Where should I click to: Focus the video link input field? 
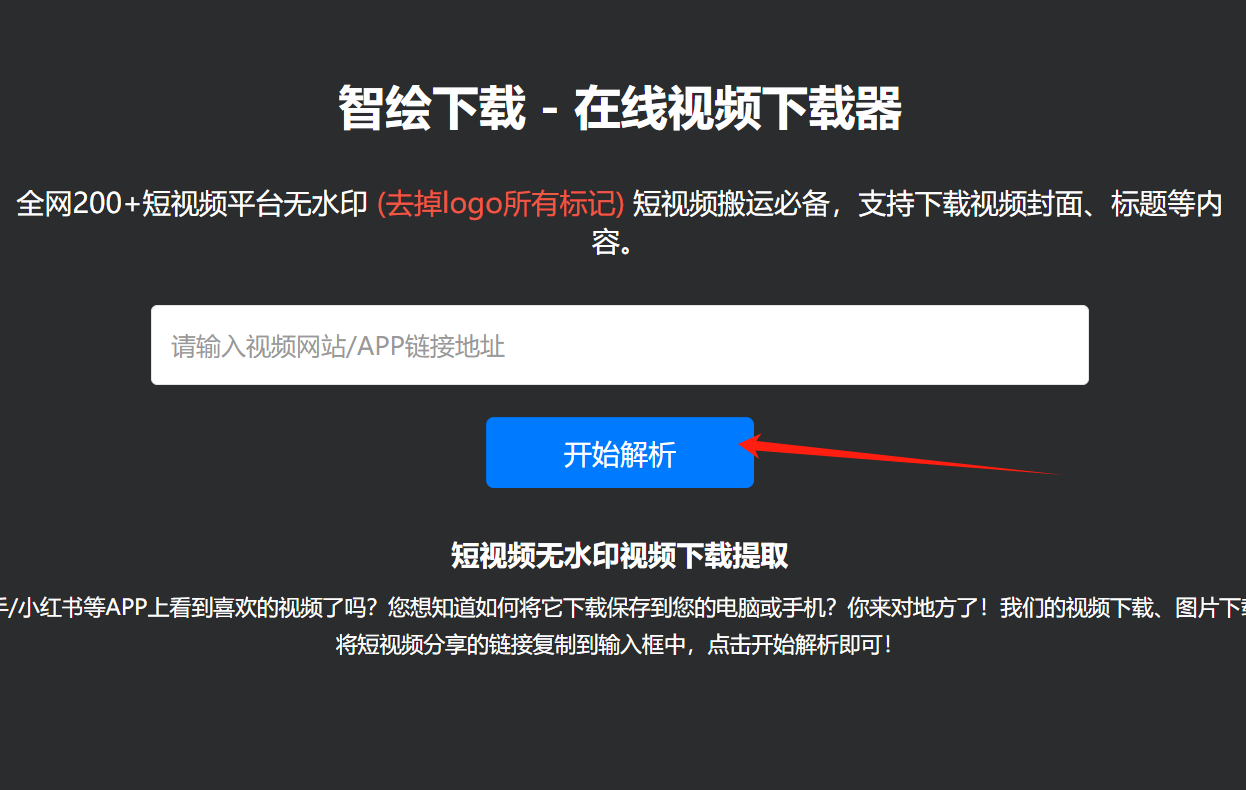click(x=620, y=345)
